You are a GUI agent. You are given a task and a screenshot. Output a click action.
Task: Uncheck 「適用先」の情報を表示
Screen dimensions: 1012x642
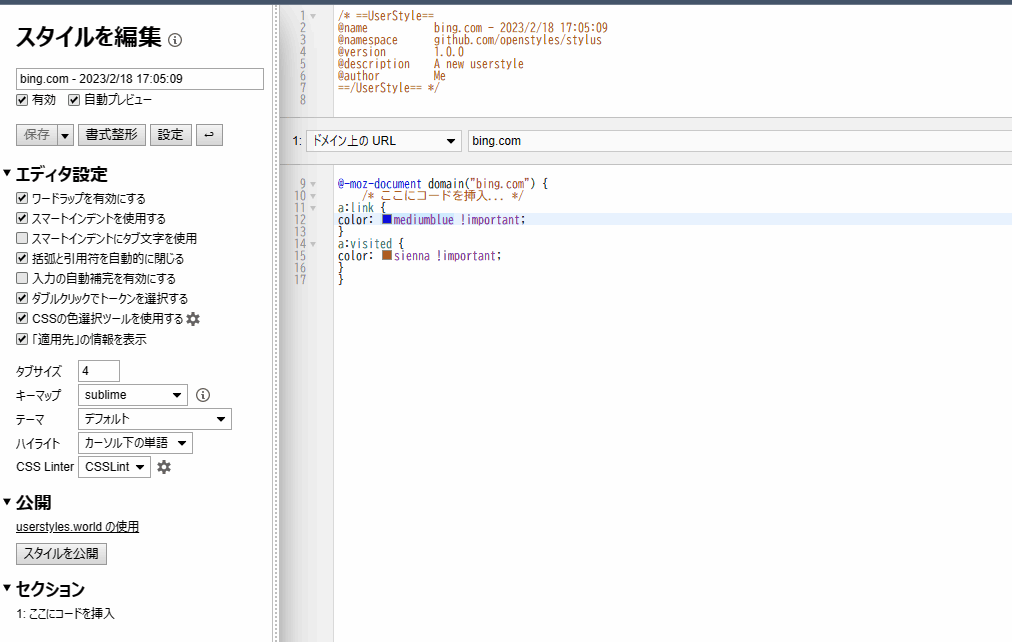[22, 339]
